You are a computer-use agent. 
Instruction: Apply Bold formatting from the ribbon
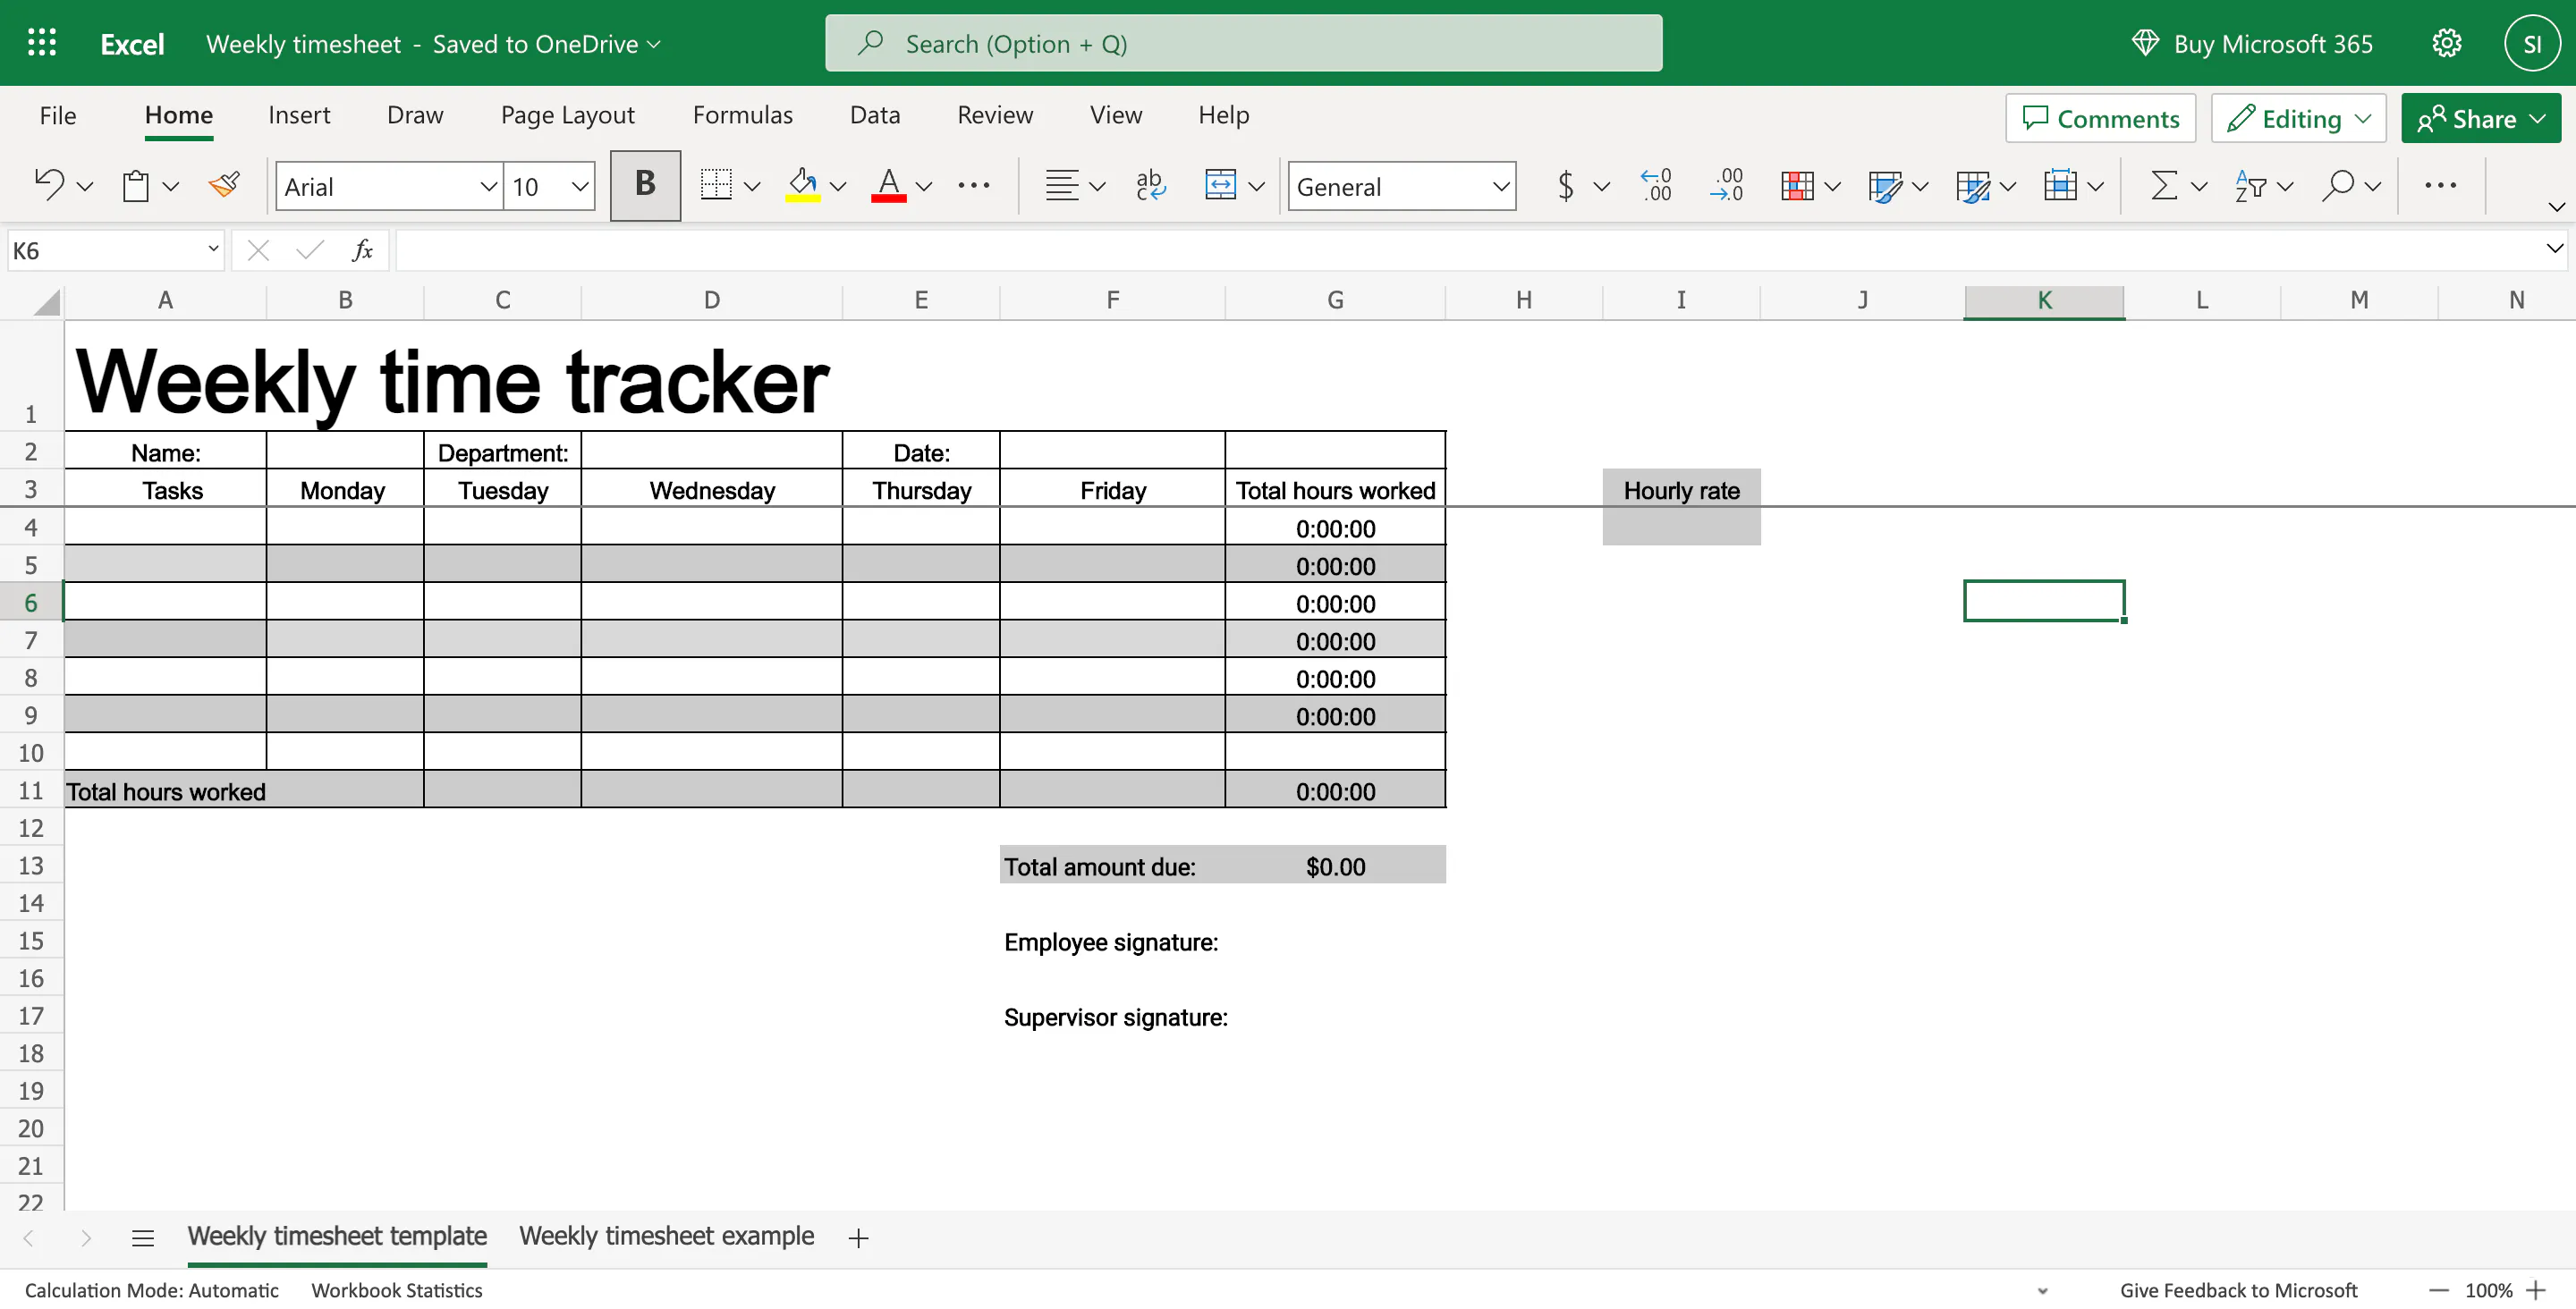point(645,185)
